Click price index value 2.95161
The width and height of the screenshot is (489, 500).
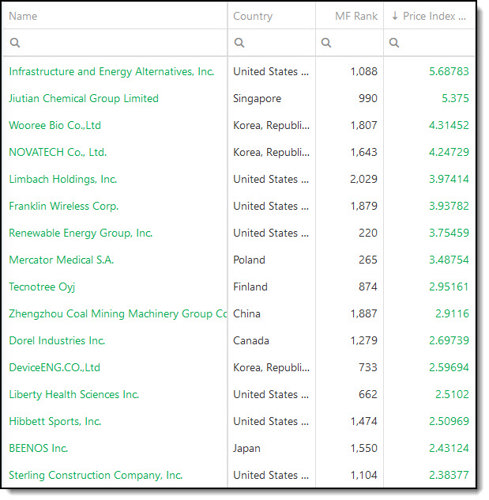click(x=449, y=287)
